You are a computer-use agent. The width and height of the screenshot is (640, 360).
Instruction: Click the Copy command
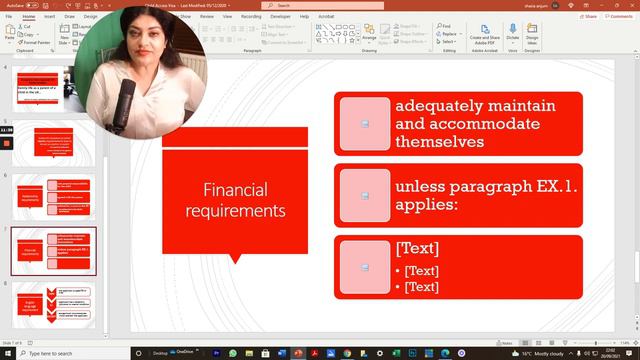coord(26,34)
